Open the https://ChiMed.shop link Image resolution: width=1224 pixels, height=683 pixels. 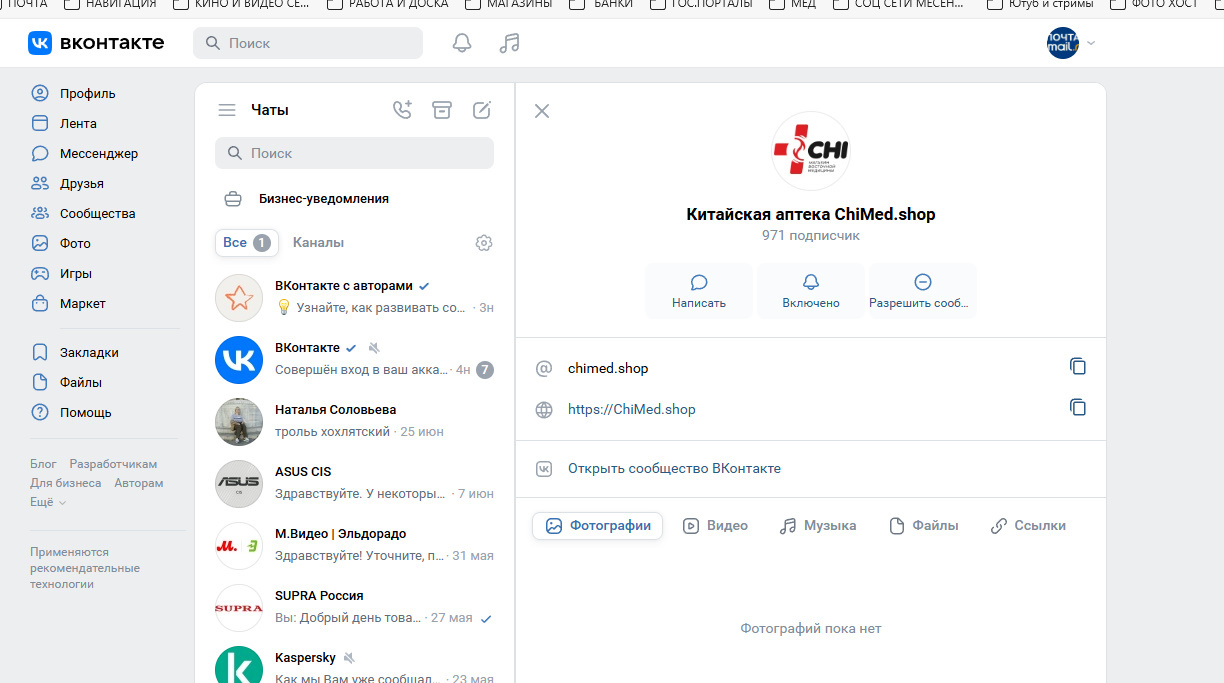[x=631, y=409]
